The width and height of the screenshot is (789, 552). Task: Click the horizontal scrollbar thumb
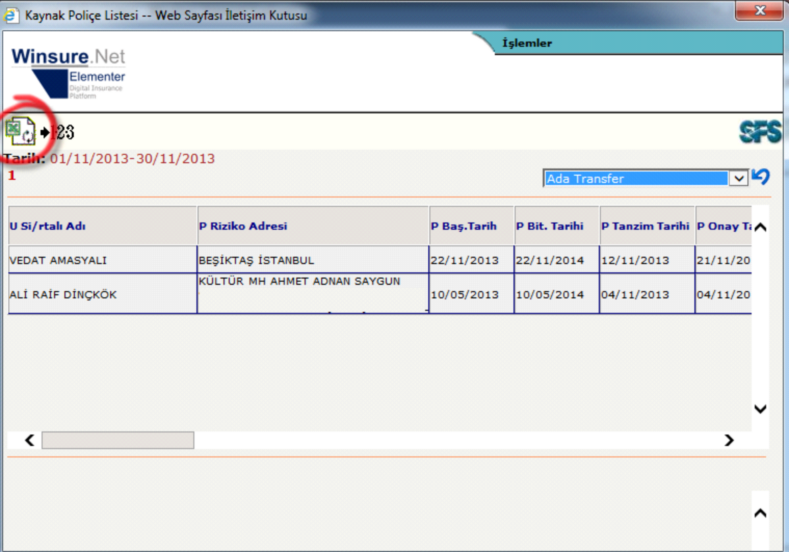pyautogui.click(x=117, y=440)
